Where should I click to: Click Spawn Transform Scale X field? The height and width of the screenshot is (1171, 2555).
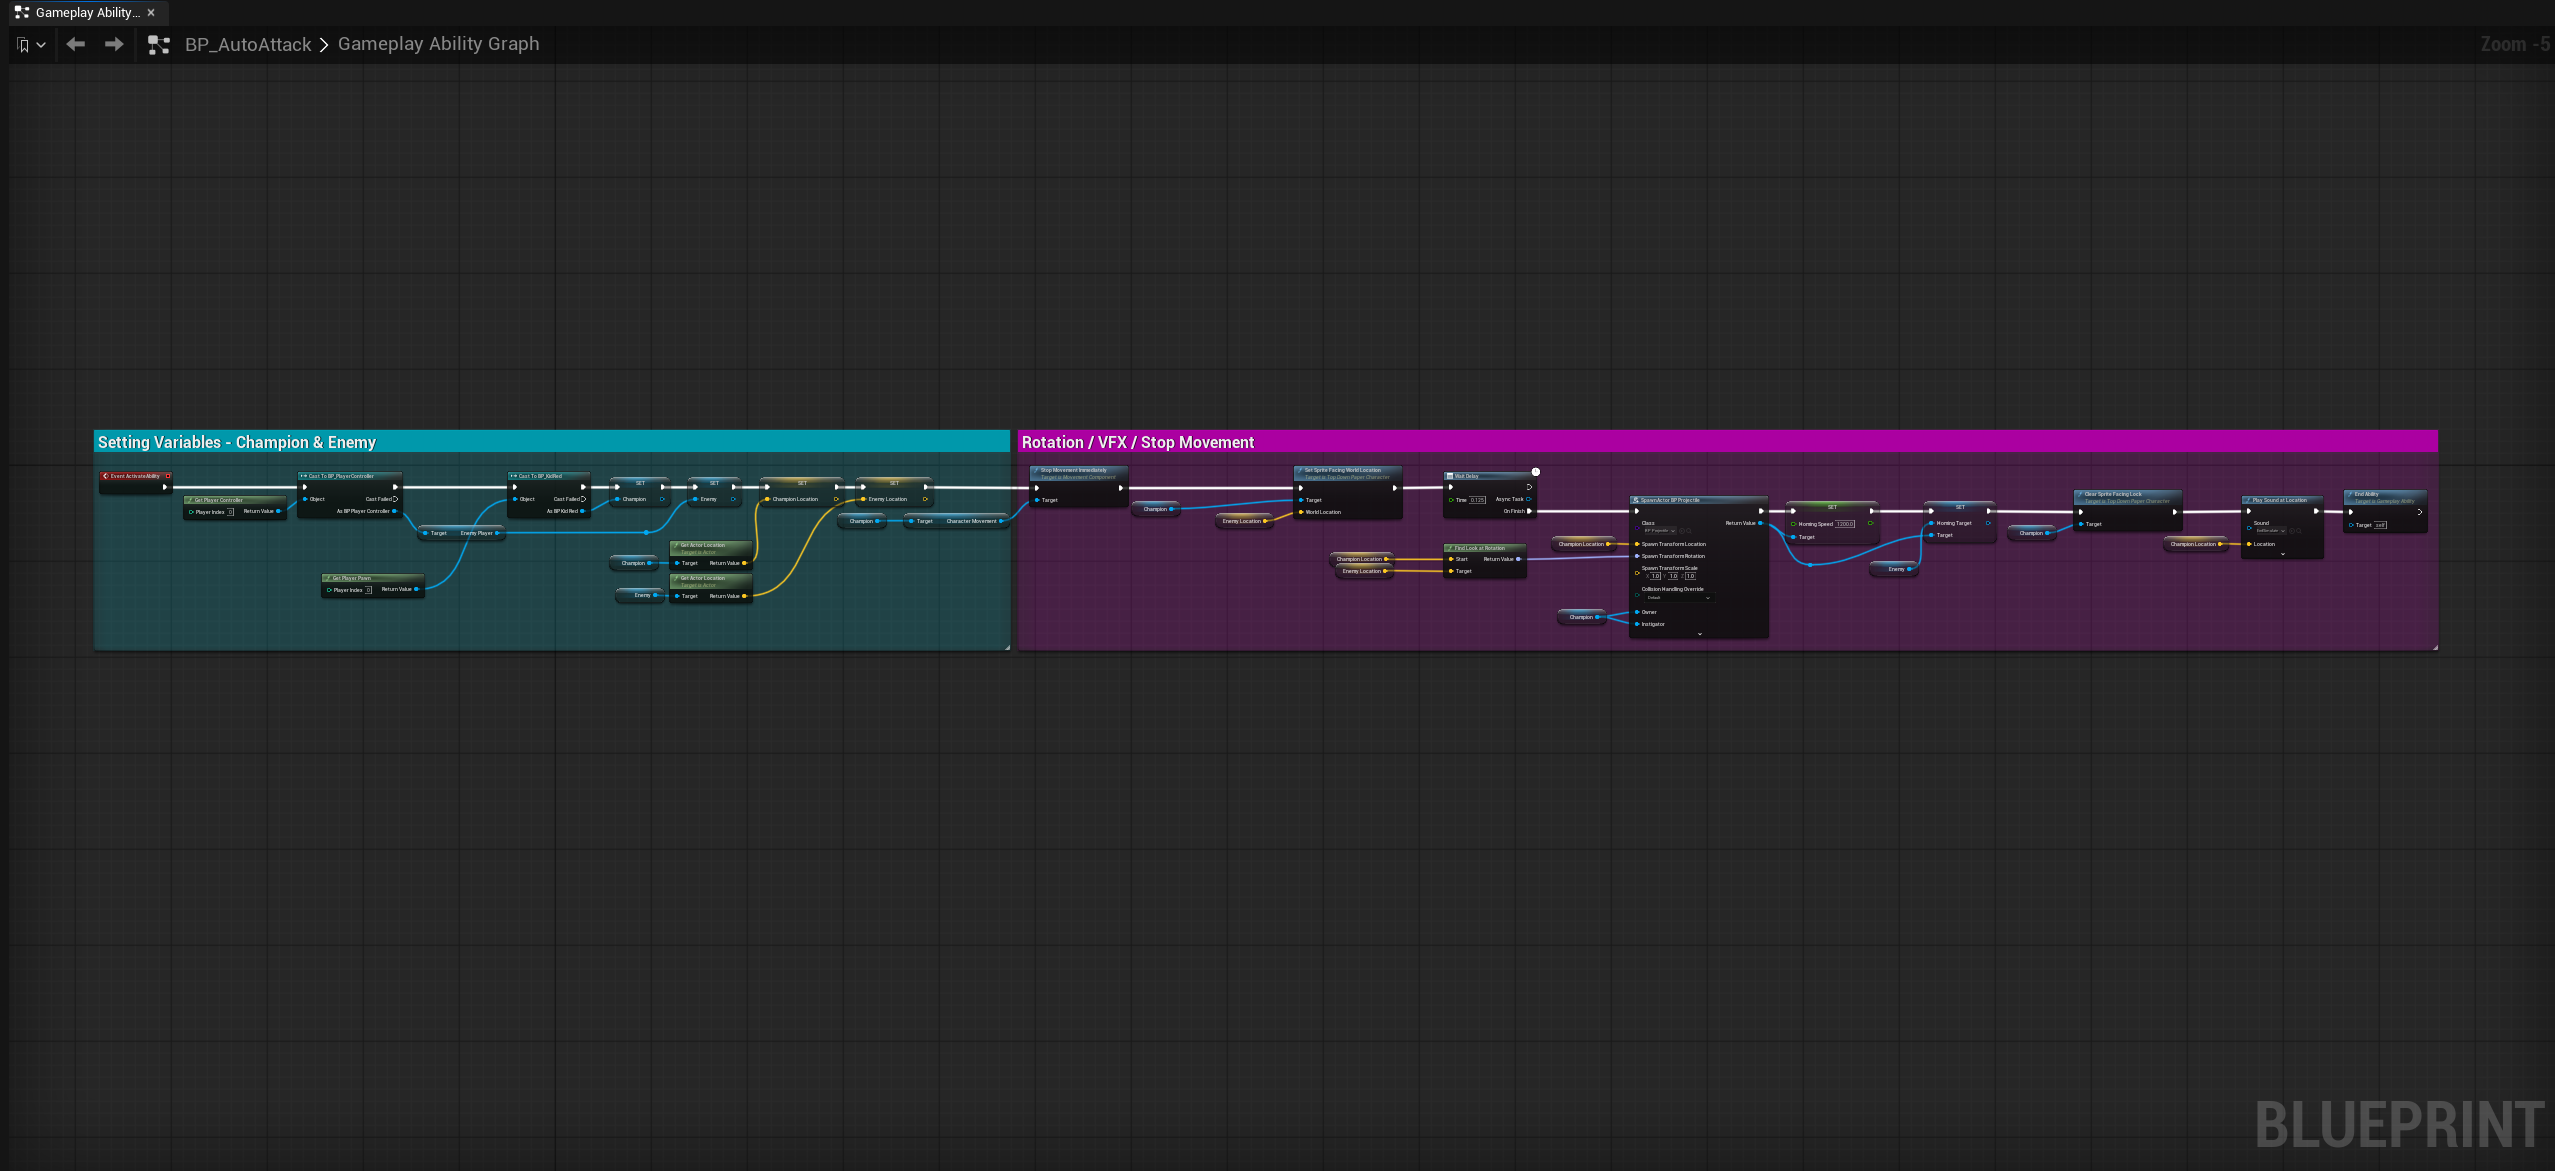pos(1655,576)
